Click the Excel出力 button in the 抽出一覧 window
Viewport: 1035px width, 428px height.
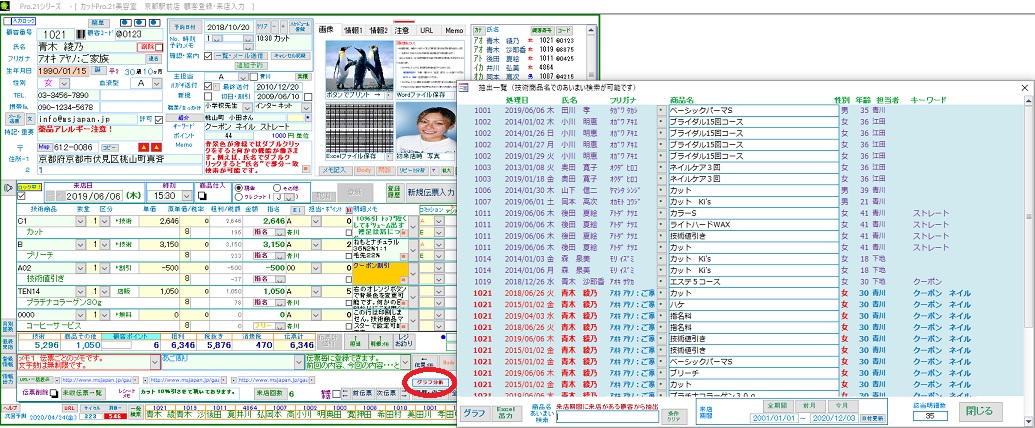(506, 413)
